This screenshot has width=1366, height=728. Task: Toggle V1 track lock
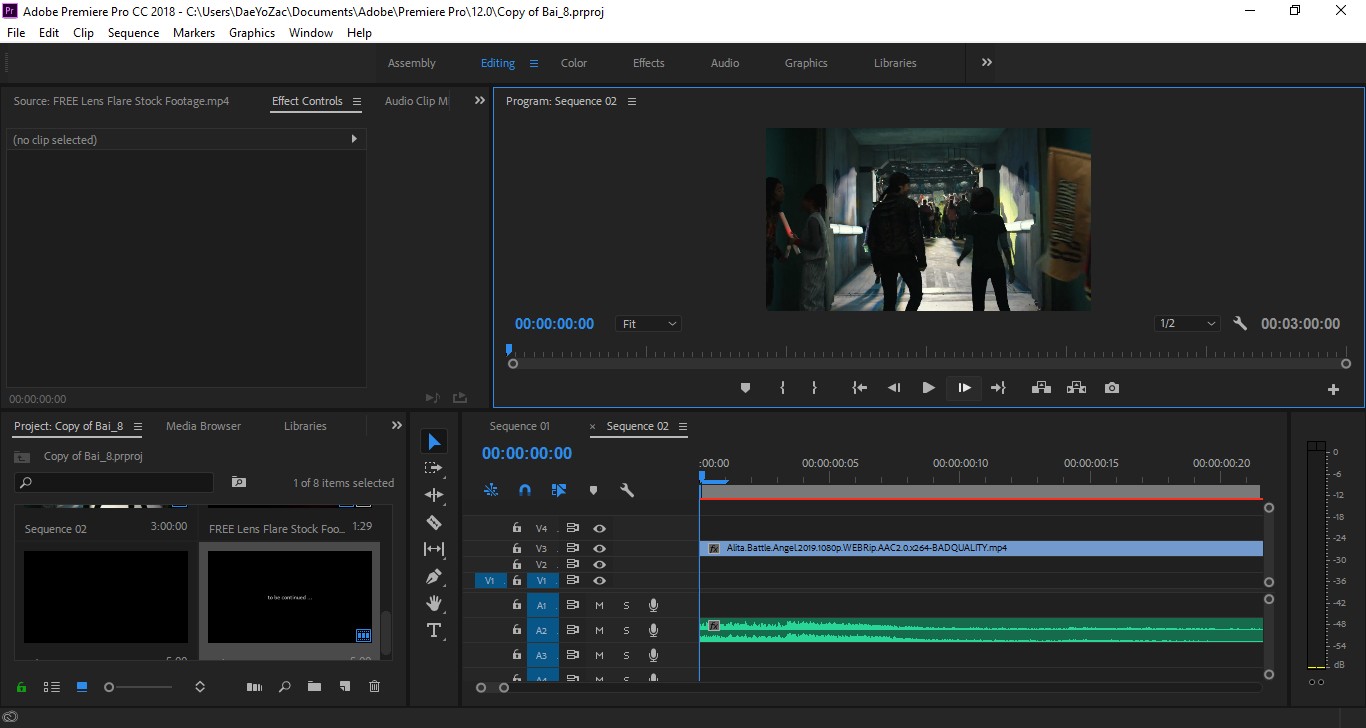(x=516, y=580)
